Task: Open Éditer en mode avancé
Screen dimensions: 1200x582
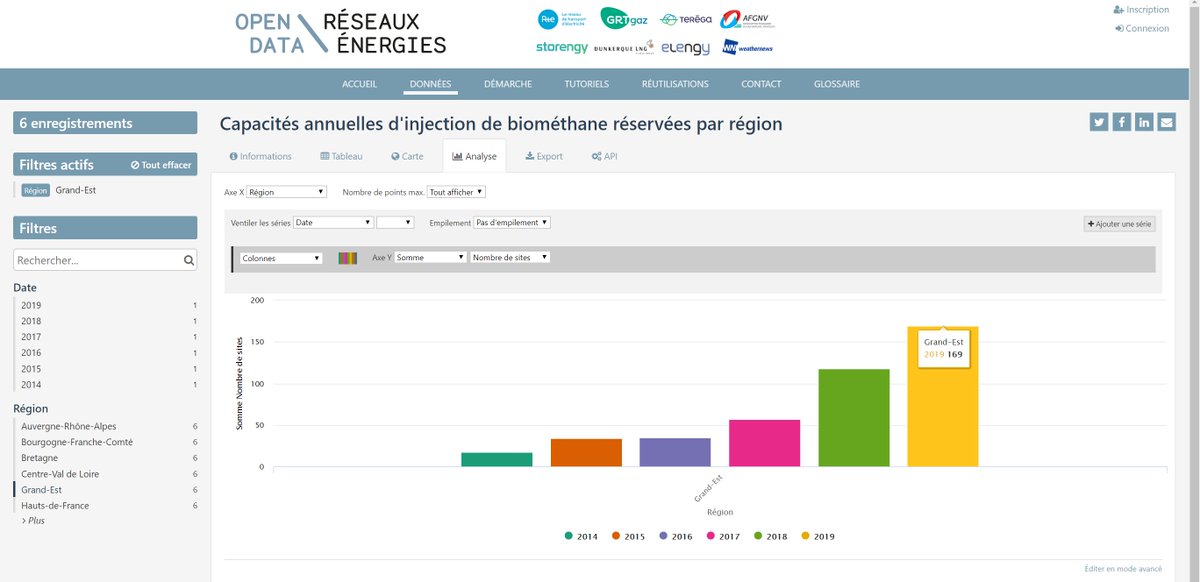Action: click(x=1123, y=568)
